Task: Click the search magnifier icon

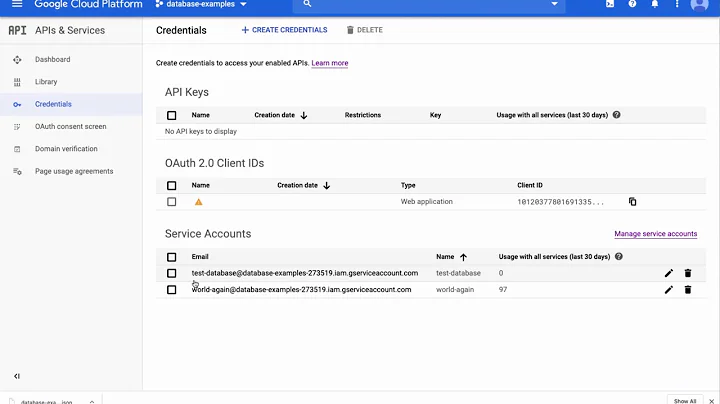Action: pos(307,4)
